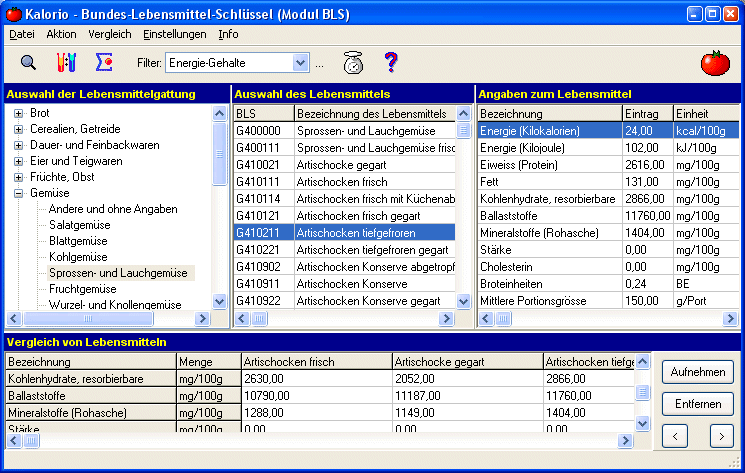
Task: Select the Cholesterin row
Action: click(609, 267)
